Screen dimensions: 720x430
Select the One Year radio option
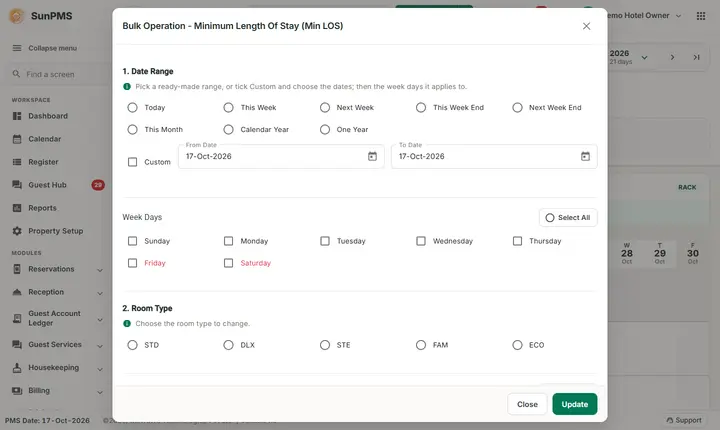tap(325, 130)
